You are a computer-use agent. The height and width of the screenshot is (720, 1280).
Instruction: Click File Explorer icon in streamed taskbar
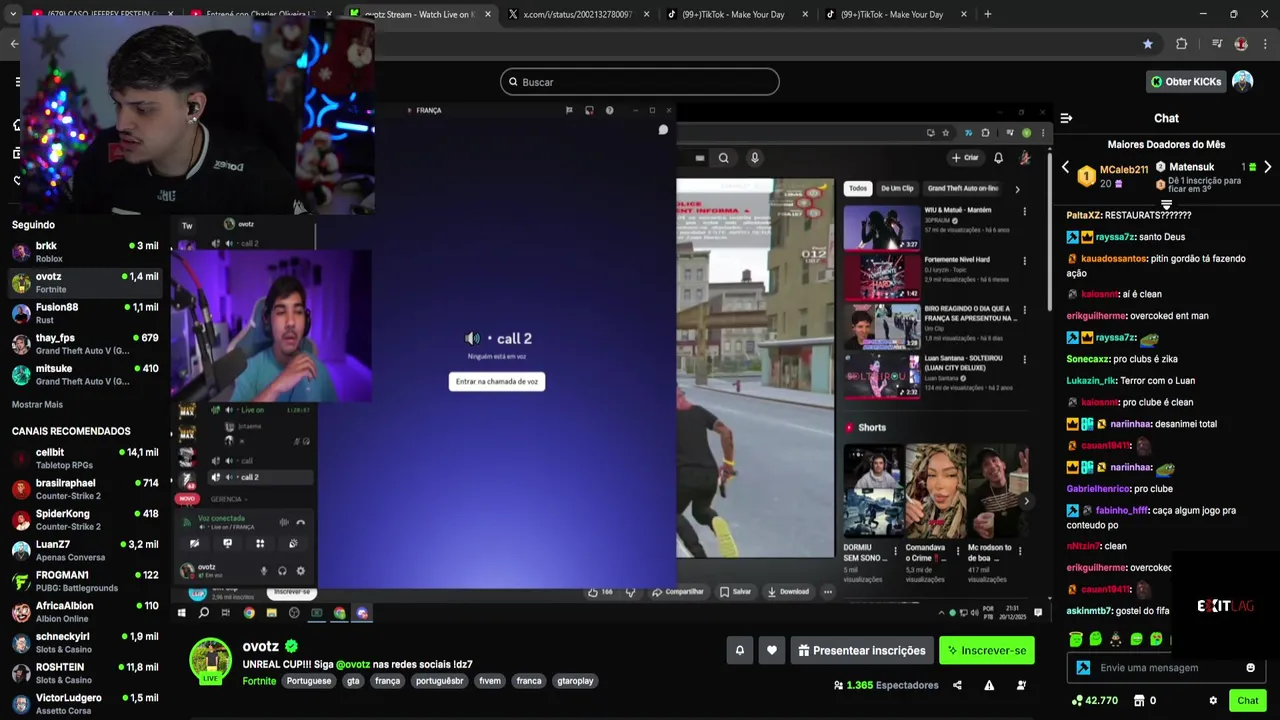pyautogui.click(x=271, y=613)
